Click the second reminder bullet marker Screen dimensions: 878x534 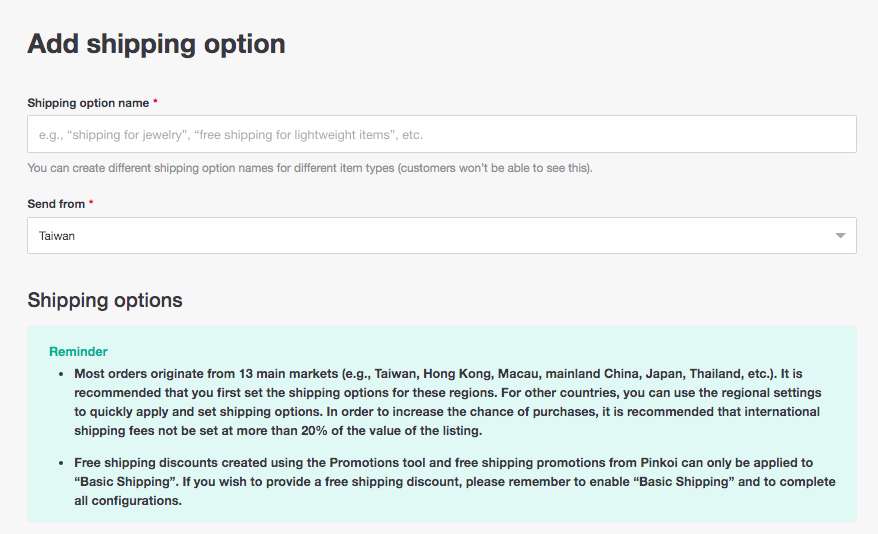pos(61,464)
